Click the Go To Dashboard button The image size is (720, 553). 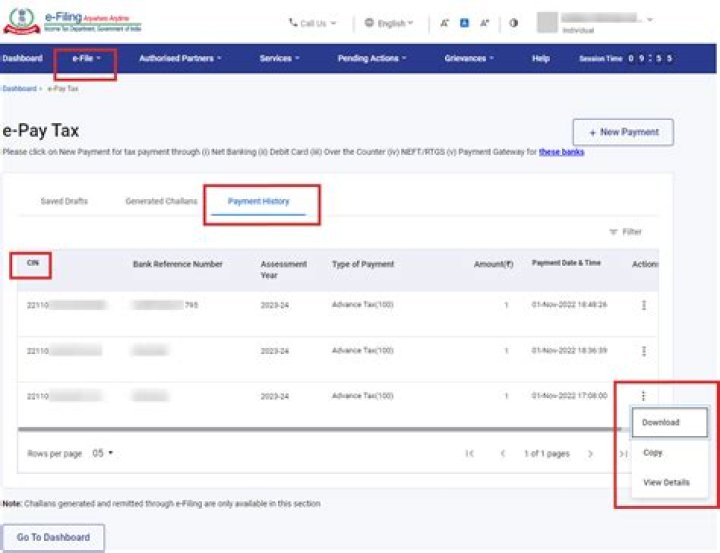[53, 537]
